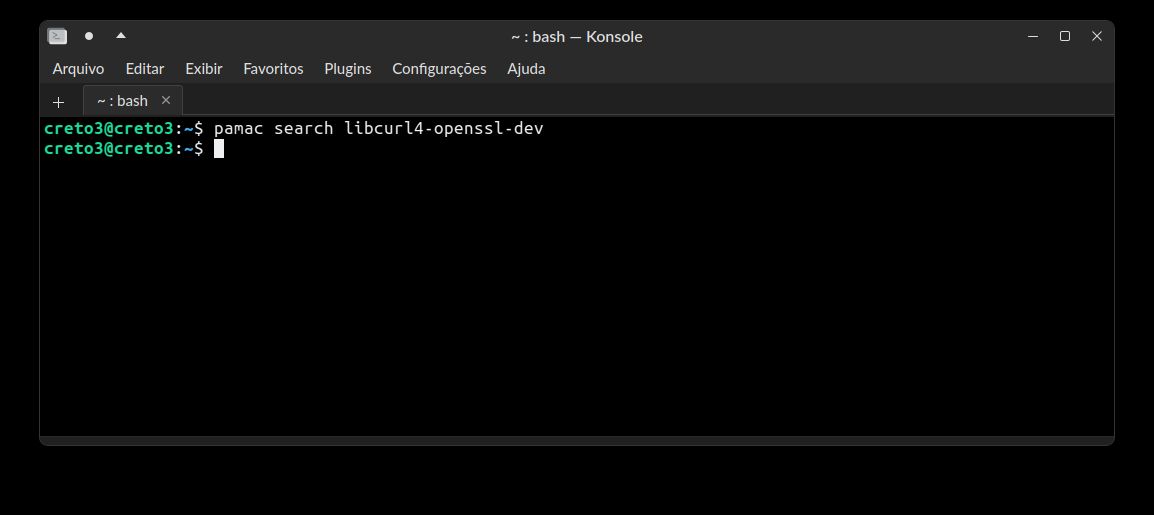1154x515 pixels.
Task: Open the Arquivo menu
Action: point(78,68)
